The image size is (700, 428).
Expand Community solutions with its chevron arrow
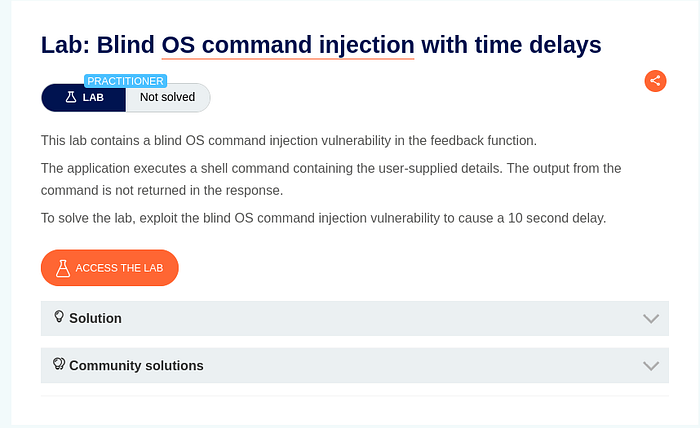pyautogui.click(x=651, y=366)
